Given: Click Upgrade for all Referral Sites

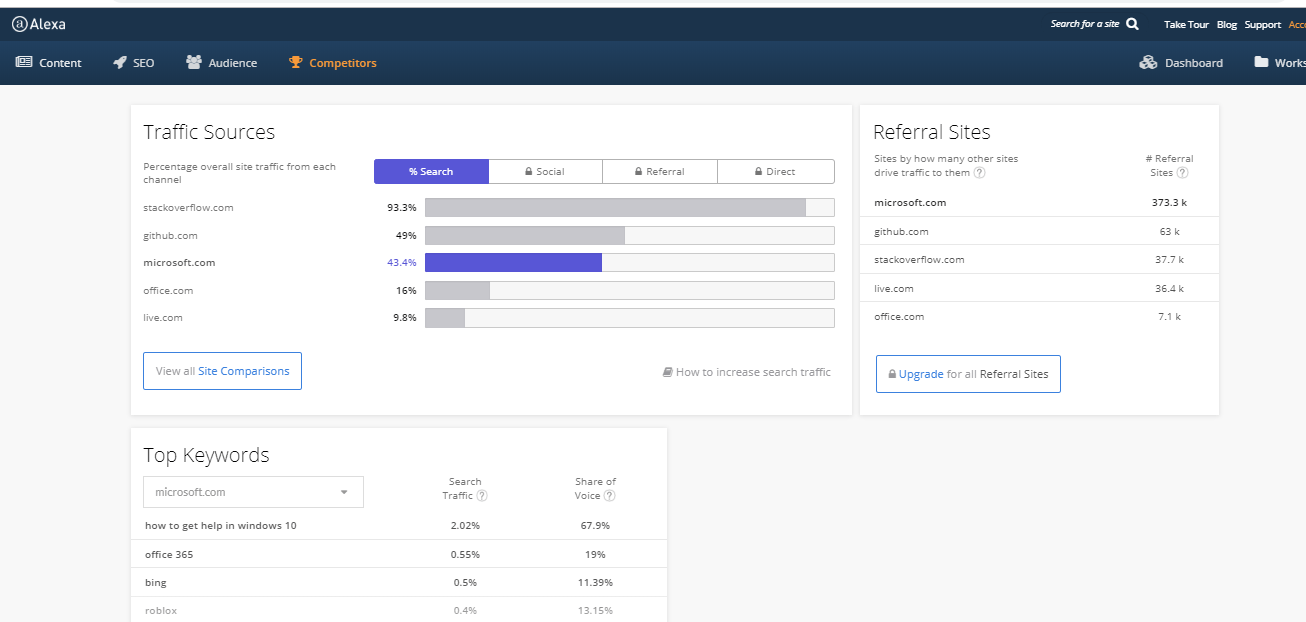Looking at the screenshot, I should (x=968, y=374).
